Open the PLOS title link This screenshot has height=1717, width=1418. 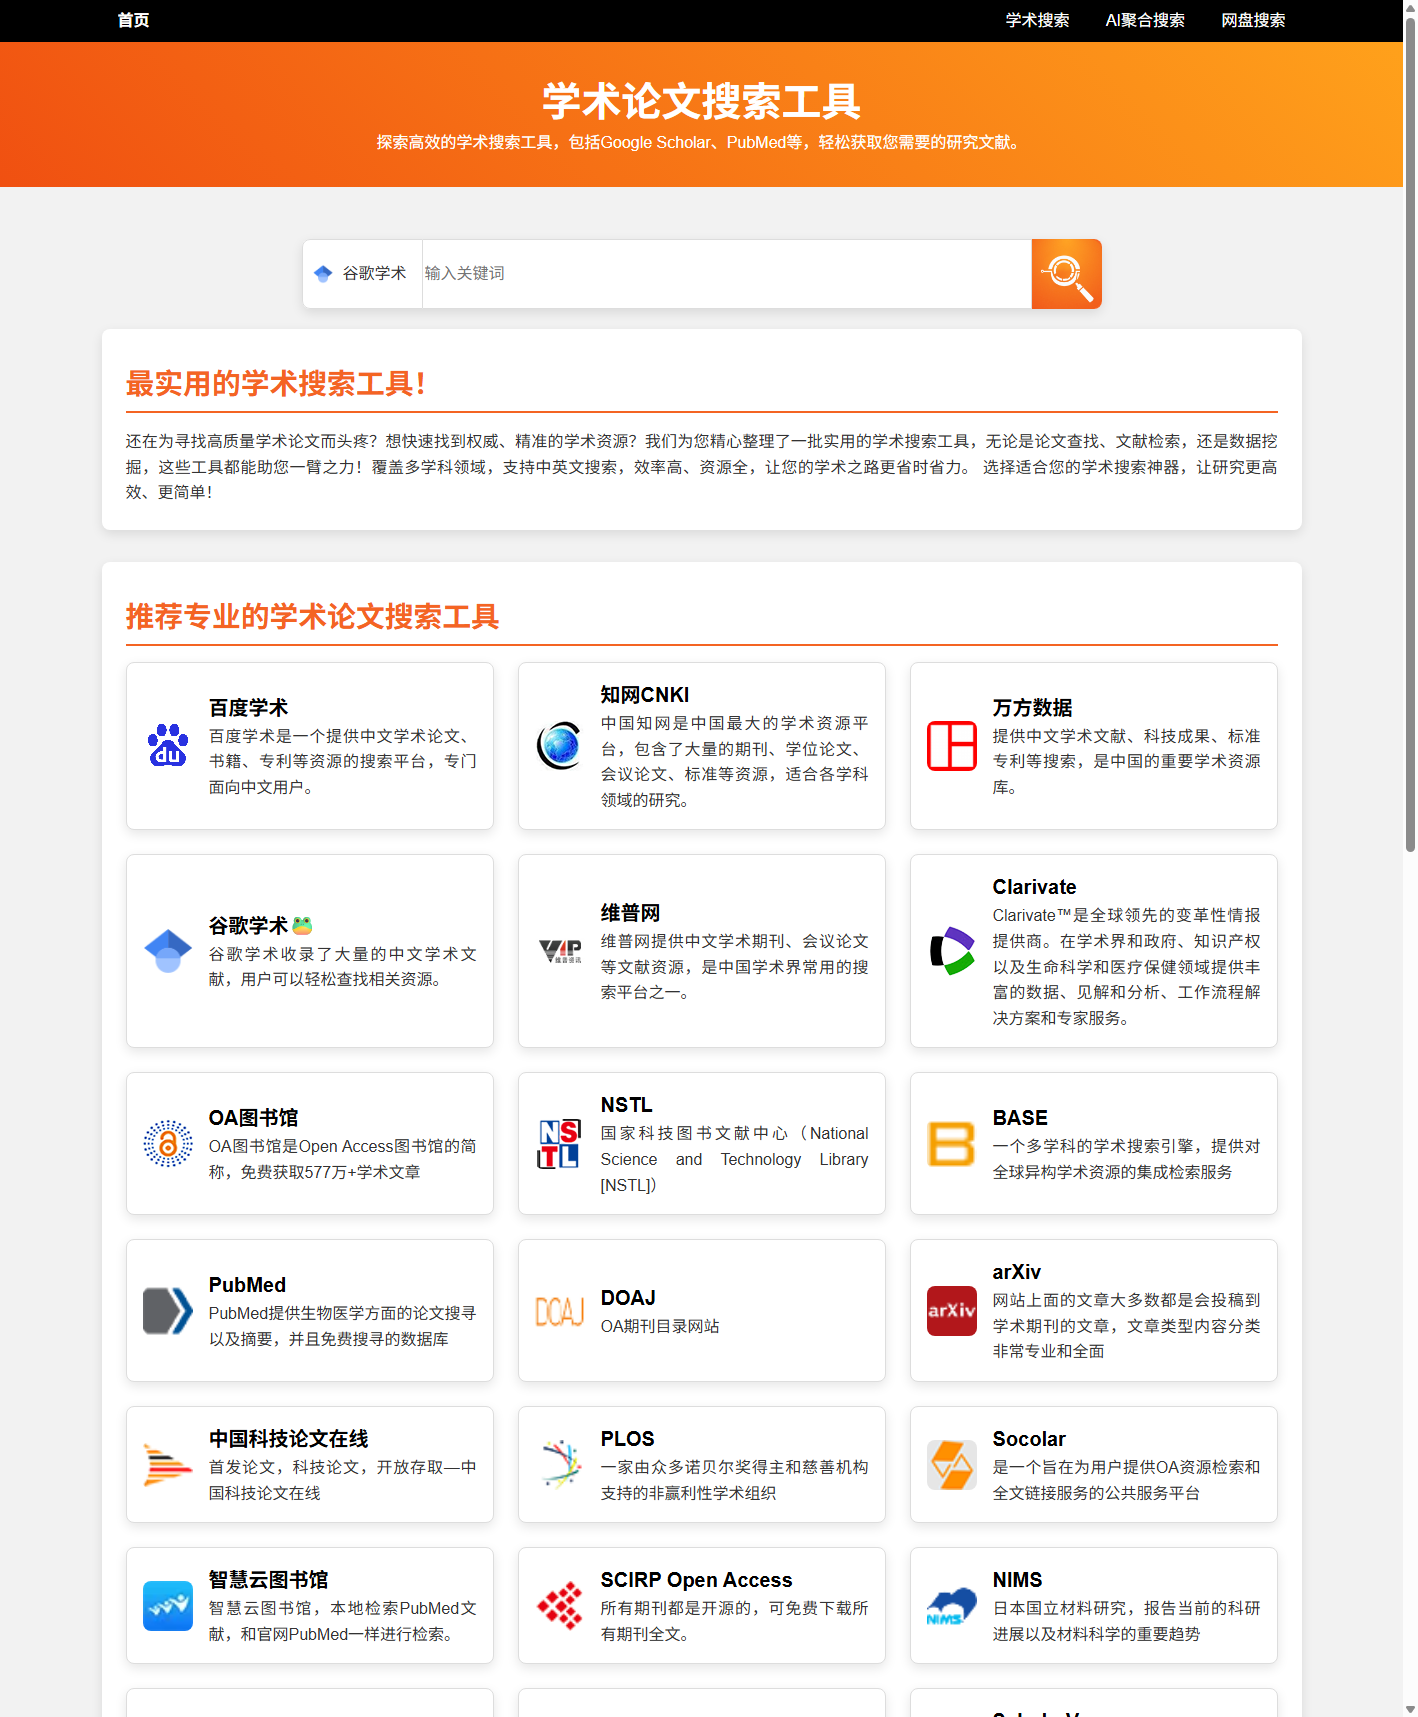point(627,1439)
